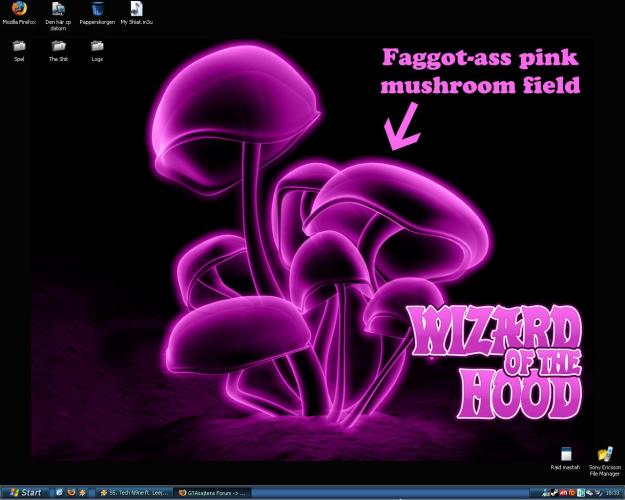This screenshot has height=500, width=625.
Task: Switch to the GTAsajtens Forum taskbar window
Action: point(212,493)
